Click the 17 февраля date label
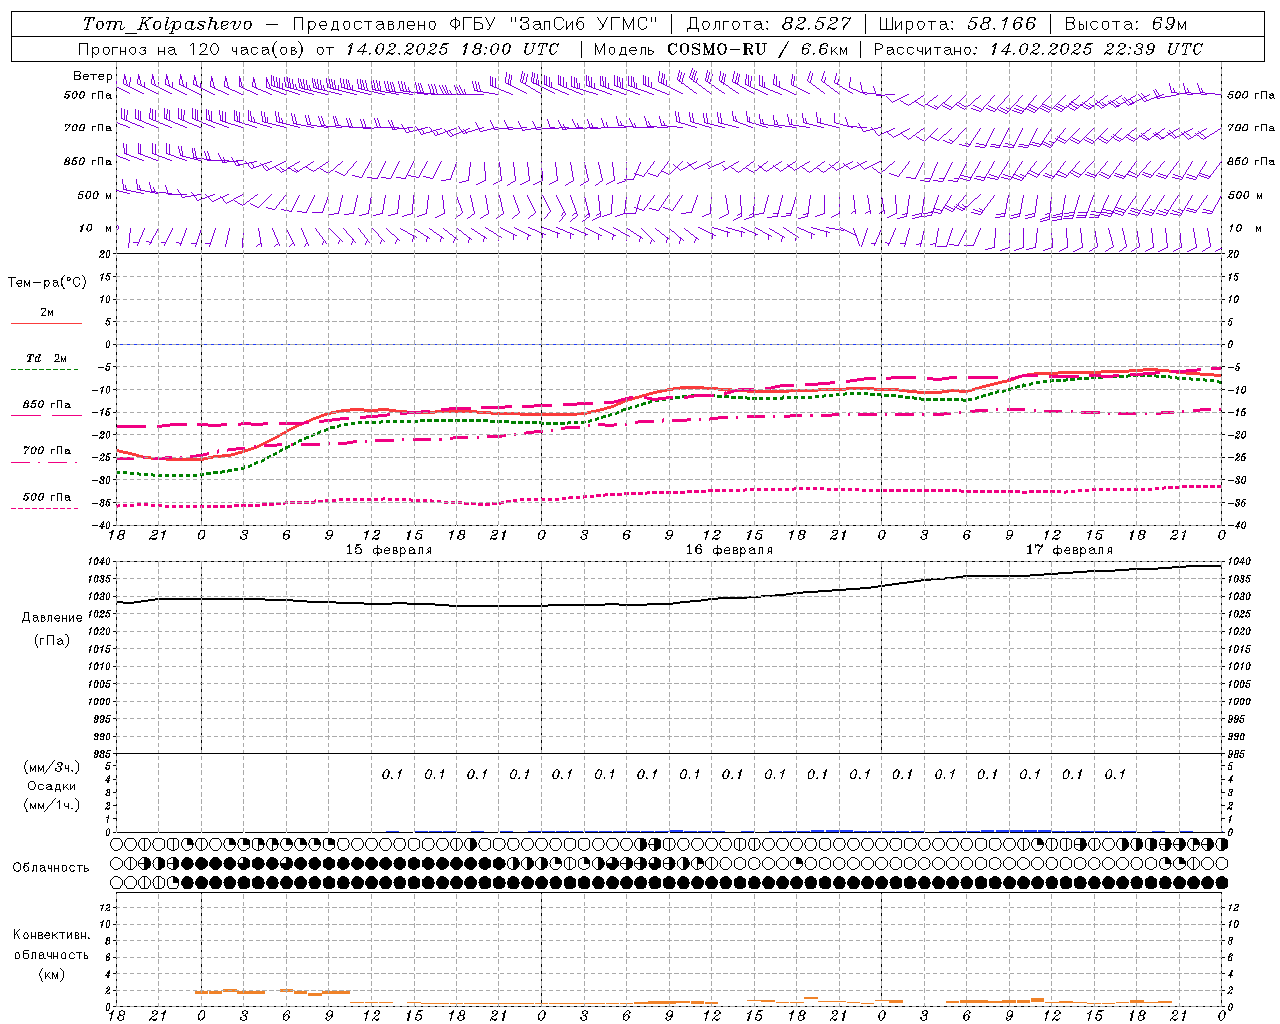Viewport: 1280px width, 1024px height. click(x=1069, y=550)
